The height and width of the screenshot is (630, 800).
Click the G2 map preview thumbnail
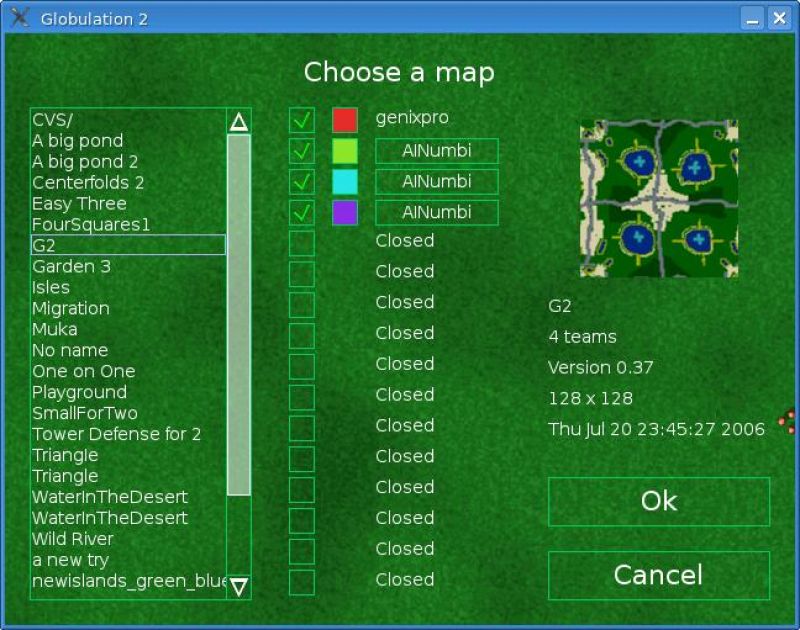pos(659,198)
